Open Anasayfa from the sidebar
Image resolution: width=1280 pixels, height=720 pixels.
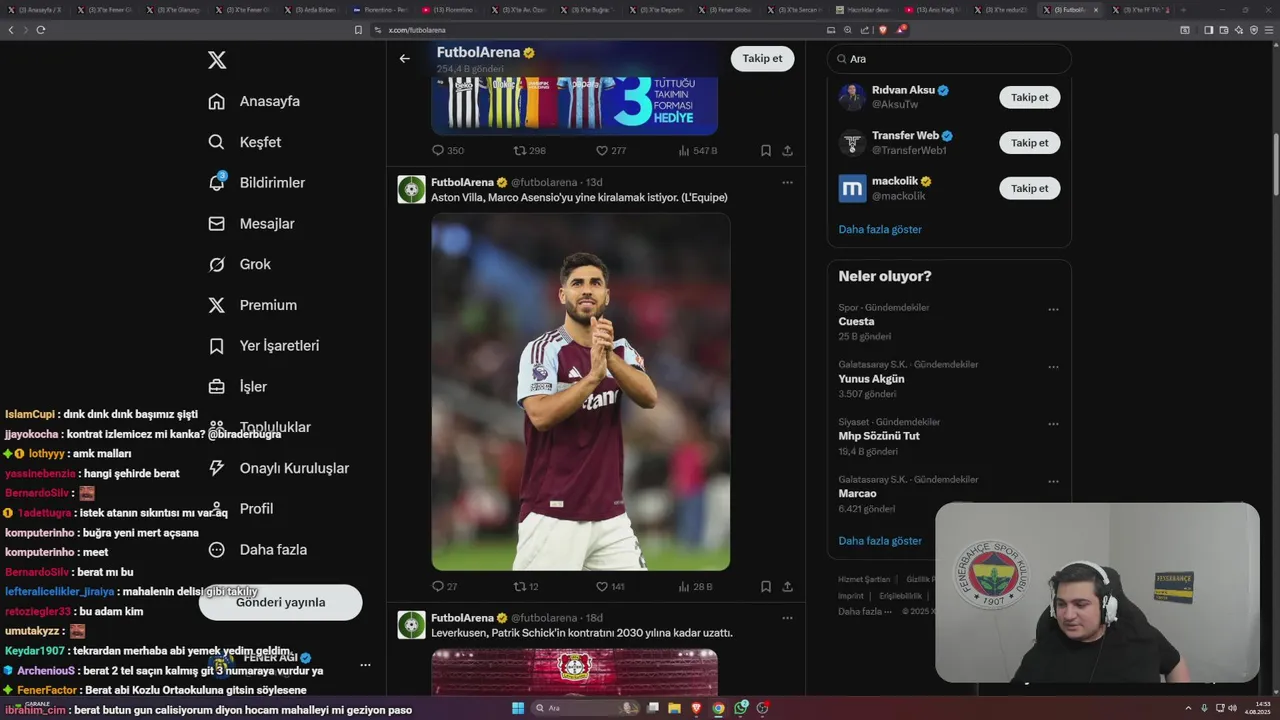pos(254,101)
